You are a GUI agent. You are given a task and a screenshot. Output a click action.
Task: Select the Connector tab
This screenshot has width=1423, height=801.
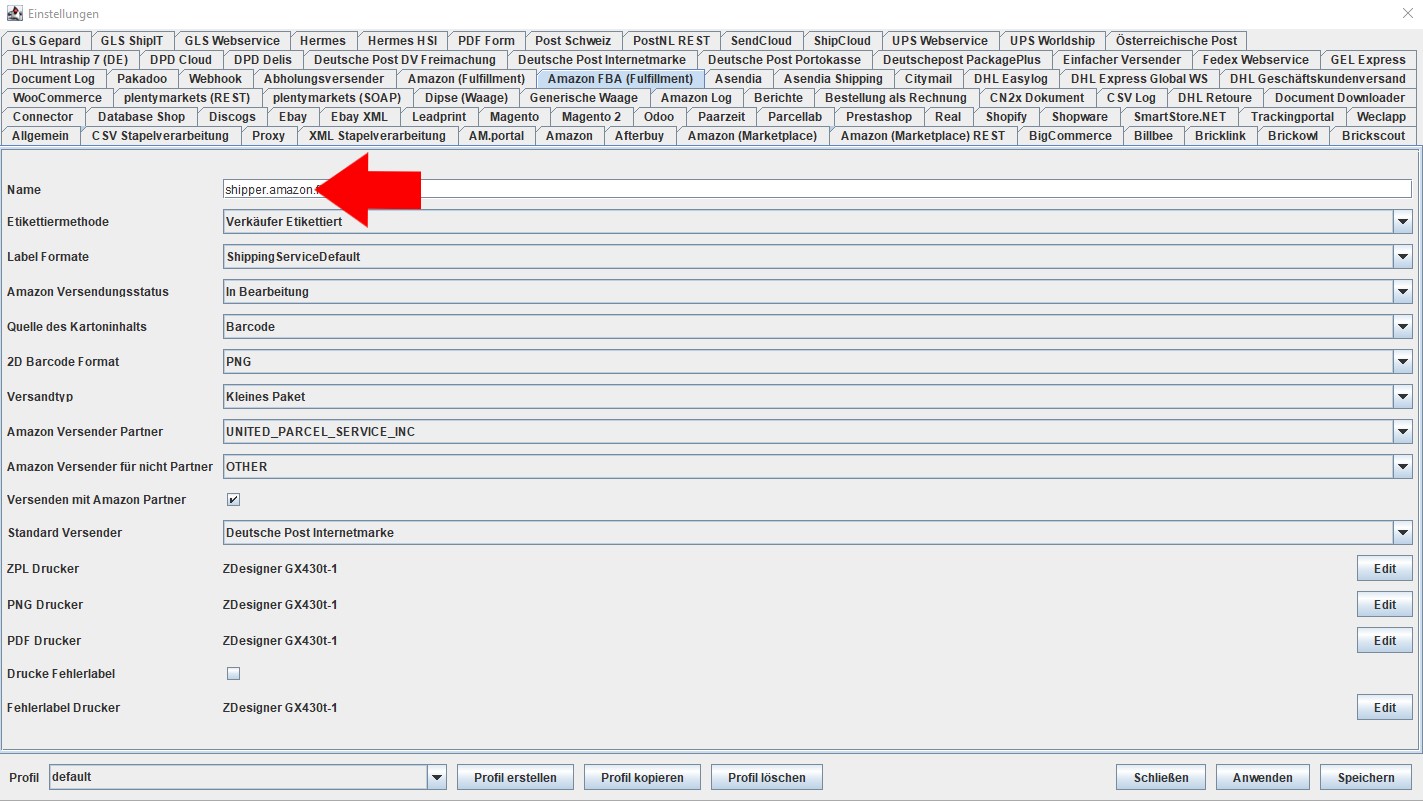tap(43, 117)
